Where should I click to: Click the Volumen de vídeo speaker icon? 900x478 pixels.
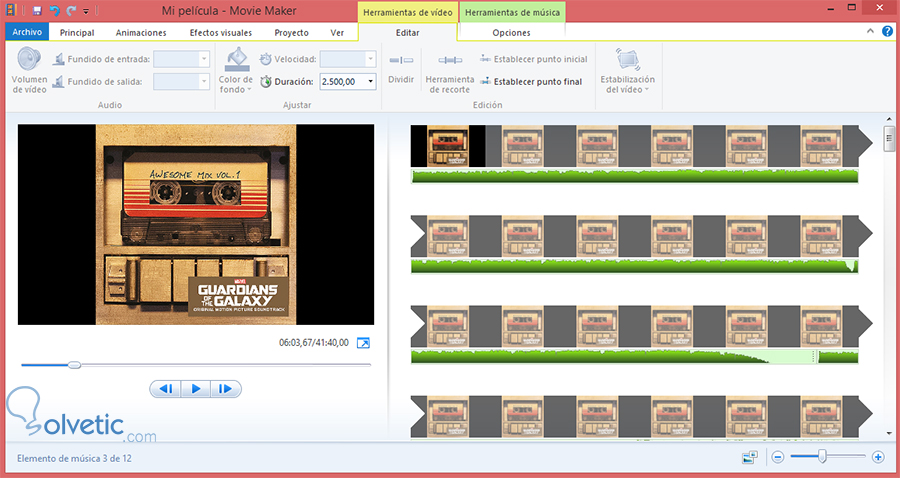coord(29,59)
